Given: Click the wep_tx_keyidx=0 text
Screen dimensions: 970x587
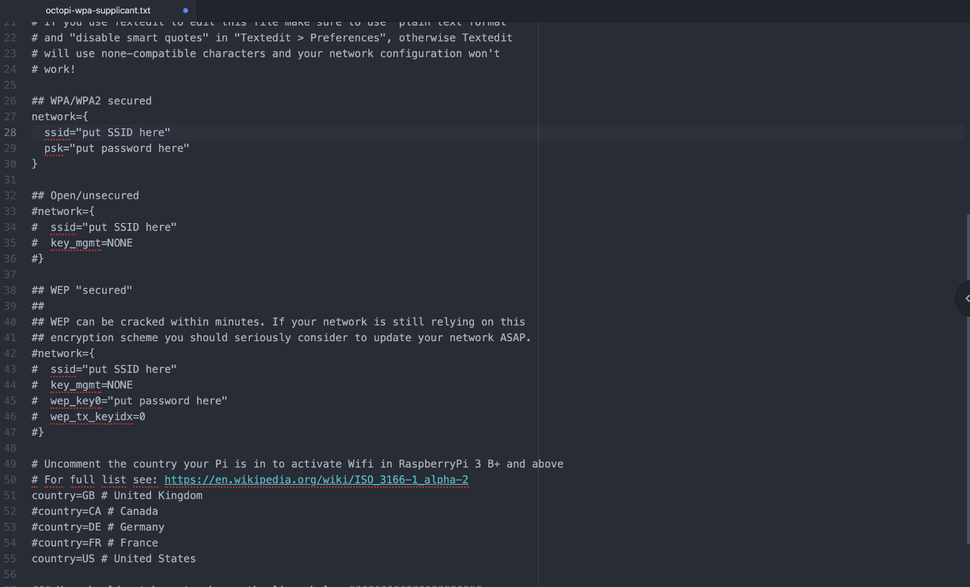Looking at the screenshot, I should (97, 417).
